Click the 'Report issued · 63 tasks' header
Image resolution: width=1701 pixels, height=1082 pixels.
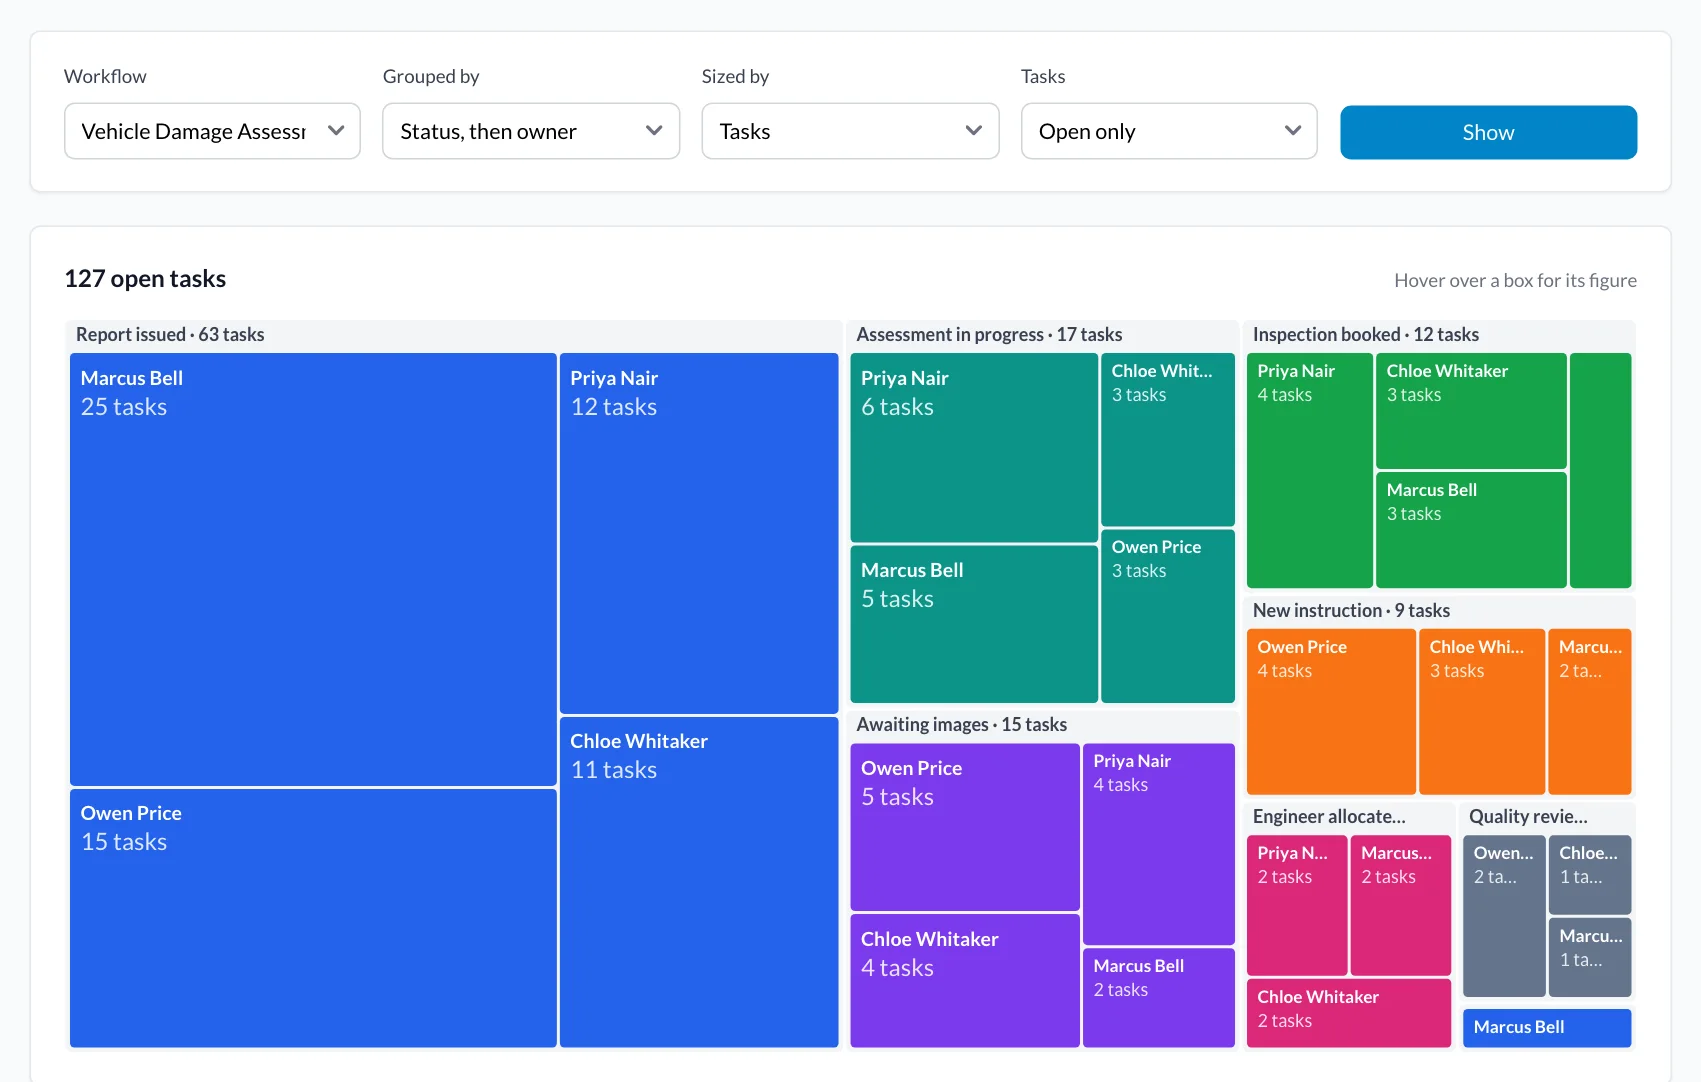tap(170, 335)
